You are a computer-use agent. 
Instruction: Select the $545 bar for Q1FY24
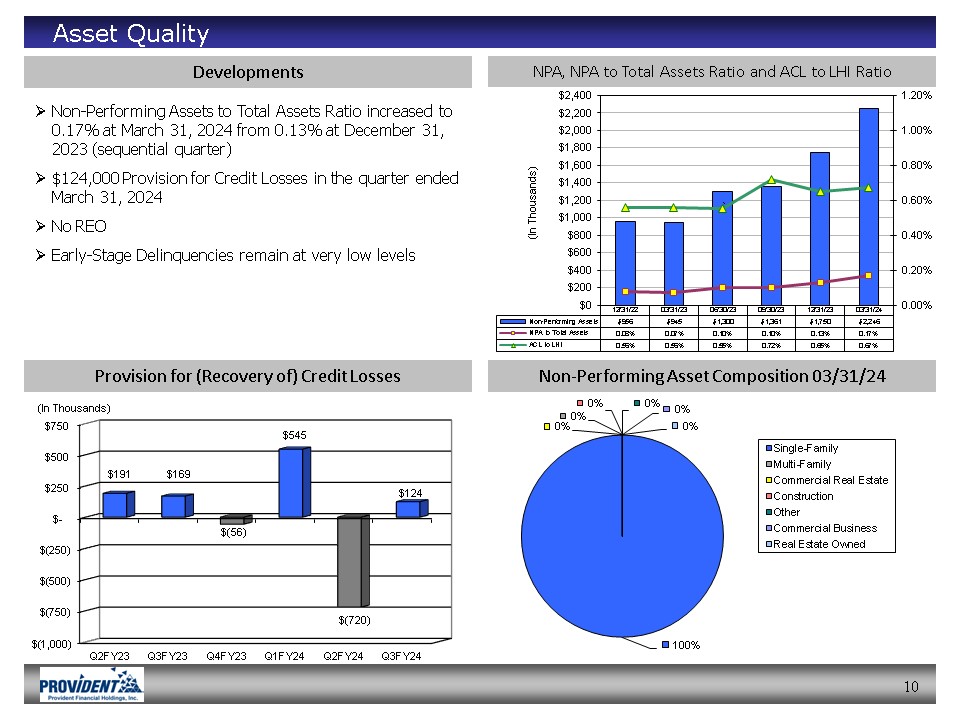293,483
